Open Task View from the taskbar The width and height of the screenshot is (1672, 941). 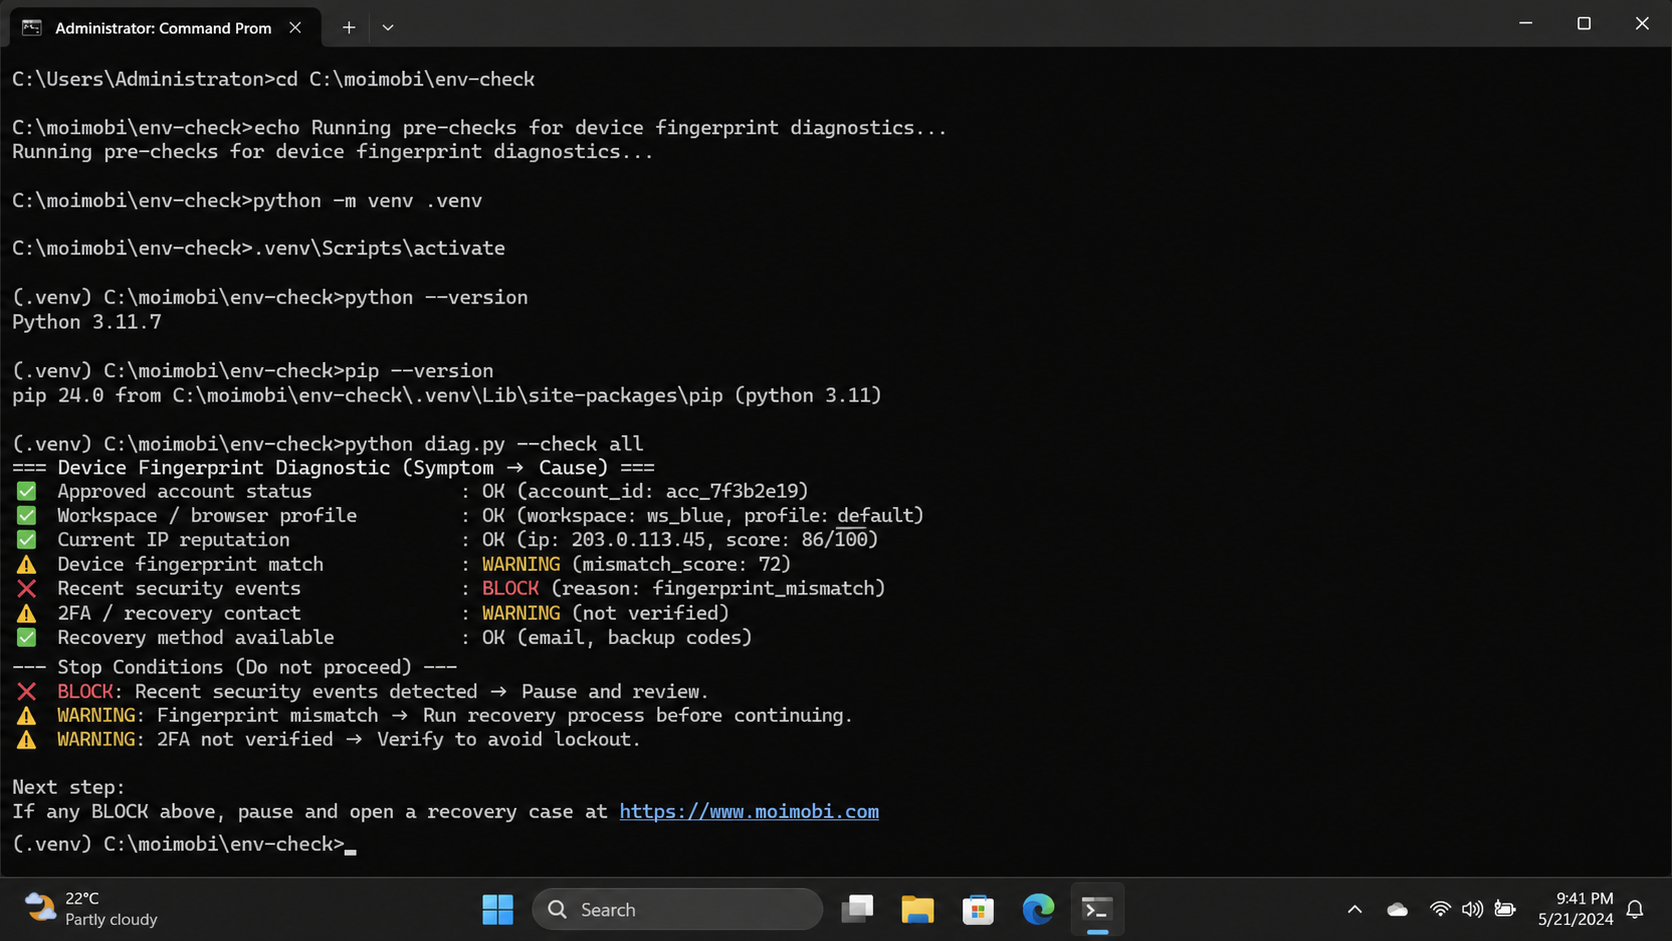click(x=857, y=909)
